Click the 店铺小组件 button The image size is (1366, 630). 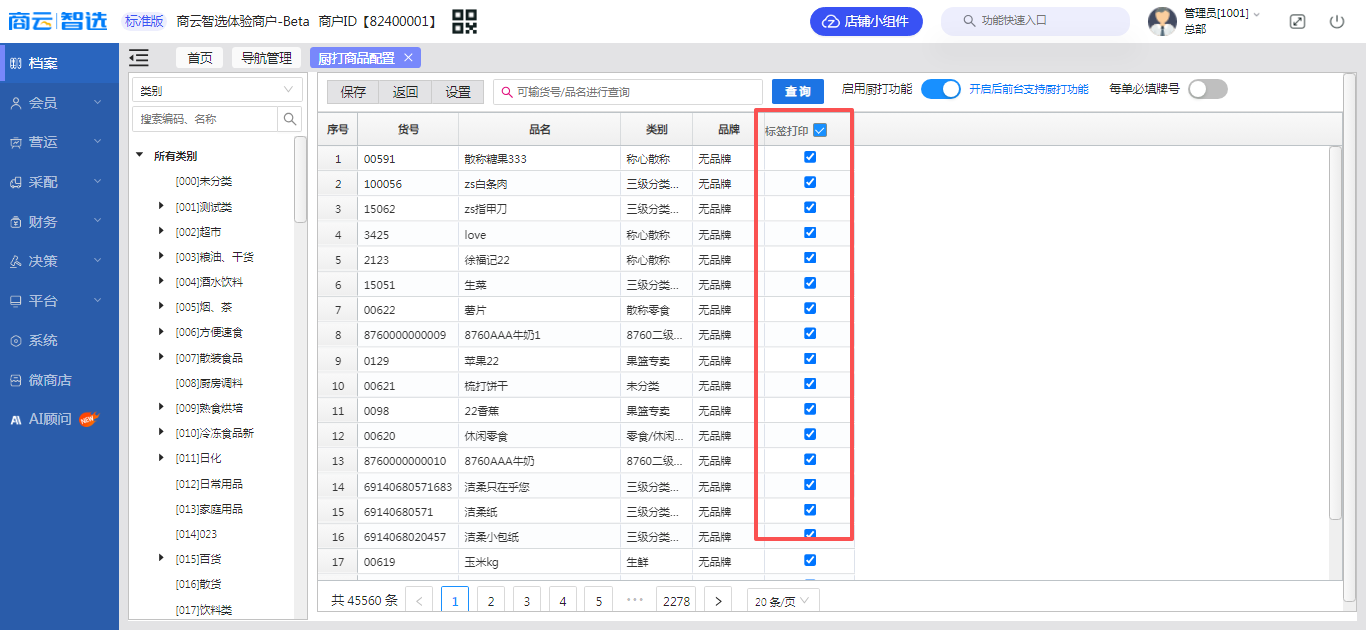866,21
